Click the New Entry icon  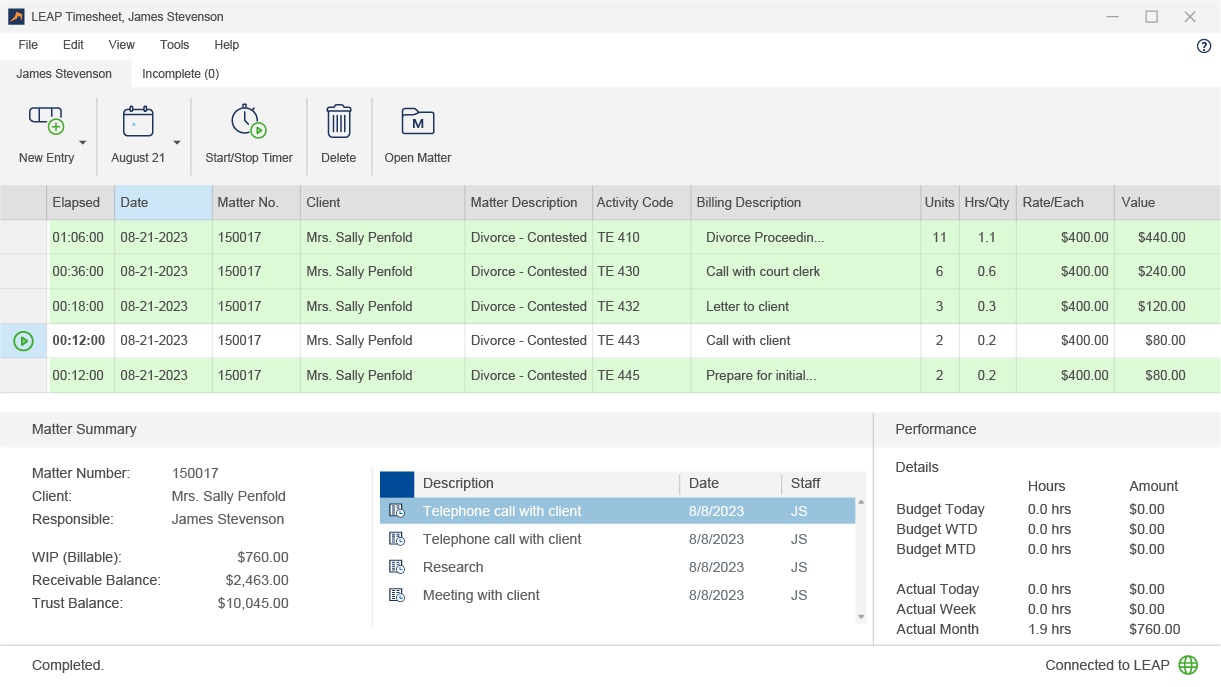(x=45, y=121)
